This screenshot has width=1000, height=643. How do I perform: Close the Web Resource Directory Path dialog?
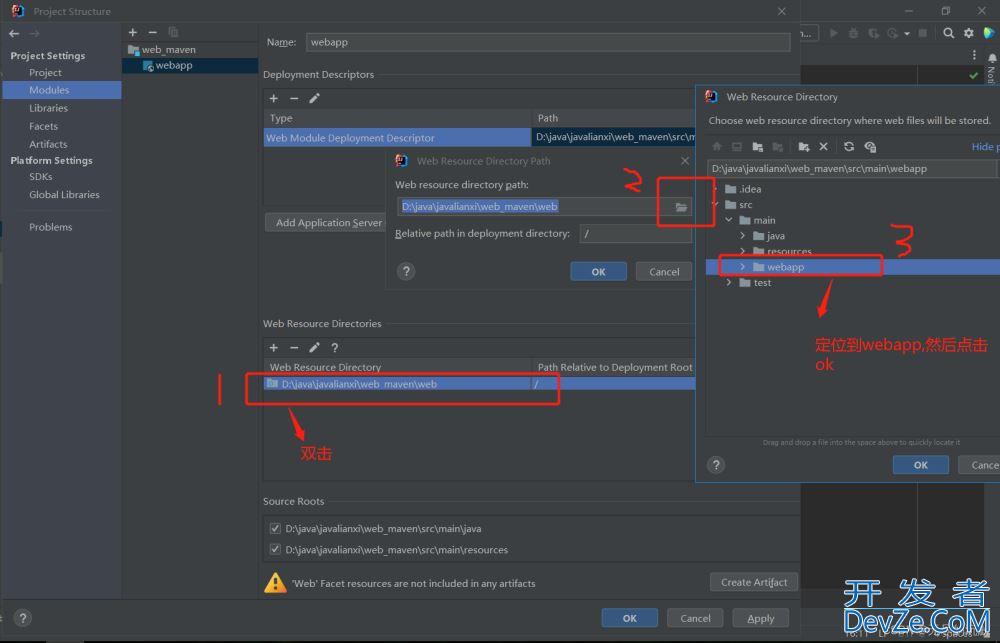click(x=685, y=161)
